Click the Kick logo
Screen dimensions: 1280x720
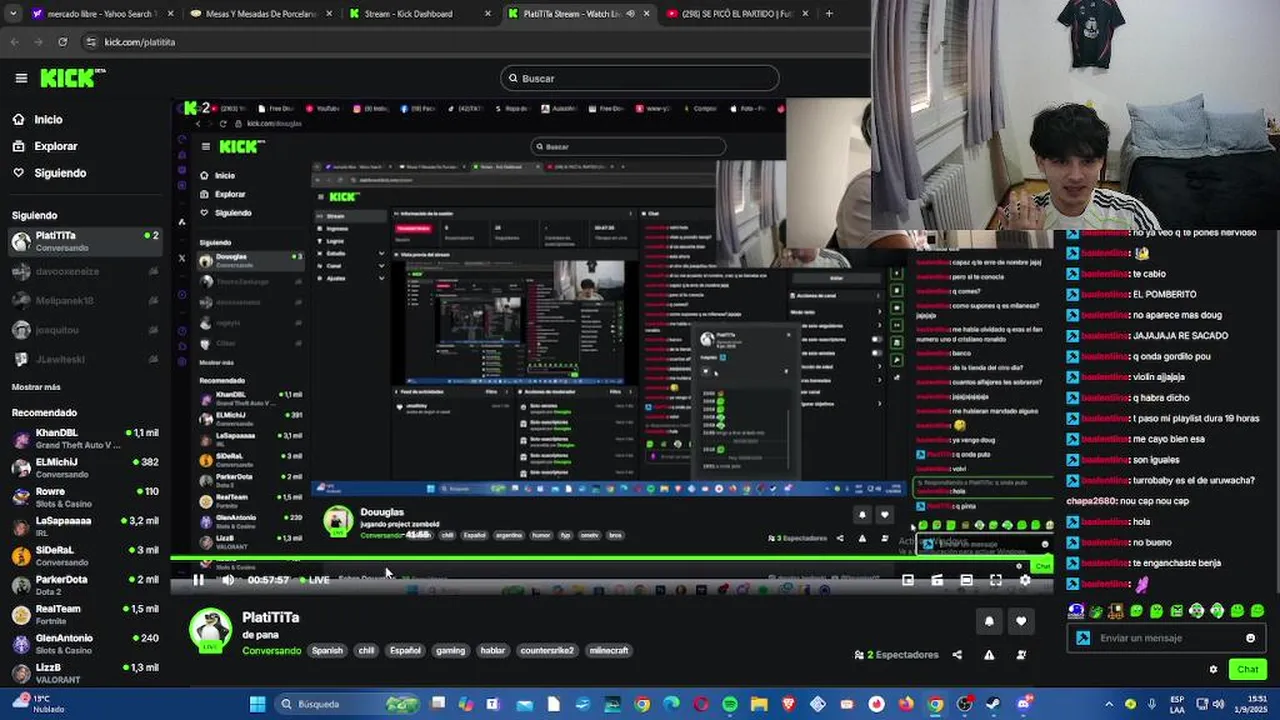click(72, 78)
